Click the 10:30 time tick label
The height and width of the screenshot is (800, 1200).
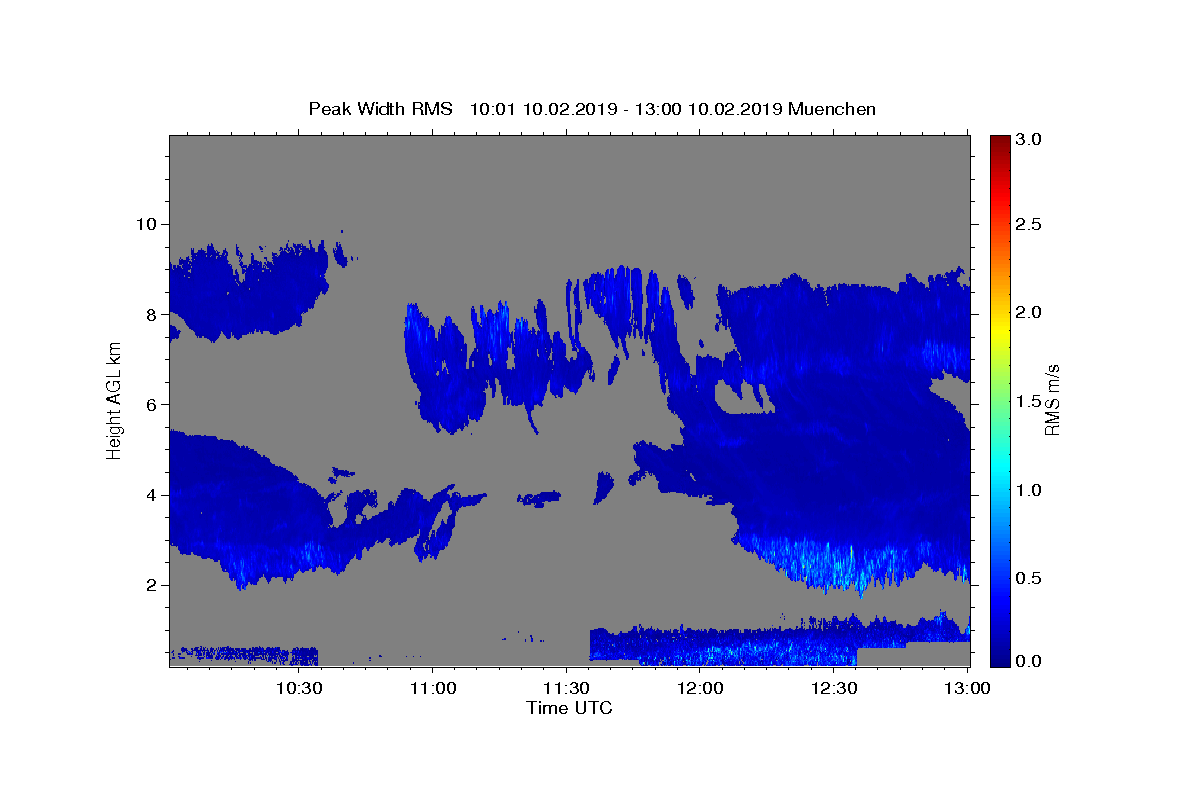coord(298,688)
